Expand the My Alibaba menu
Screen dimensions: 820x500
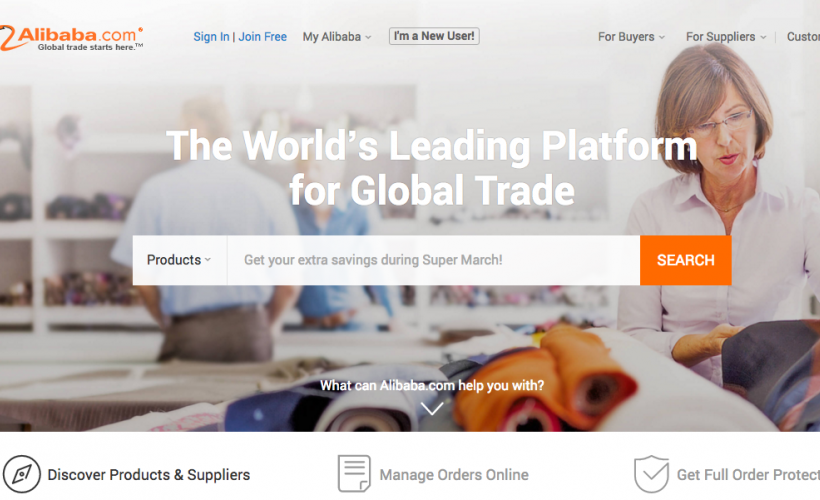pos(337,37)
